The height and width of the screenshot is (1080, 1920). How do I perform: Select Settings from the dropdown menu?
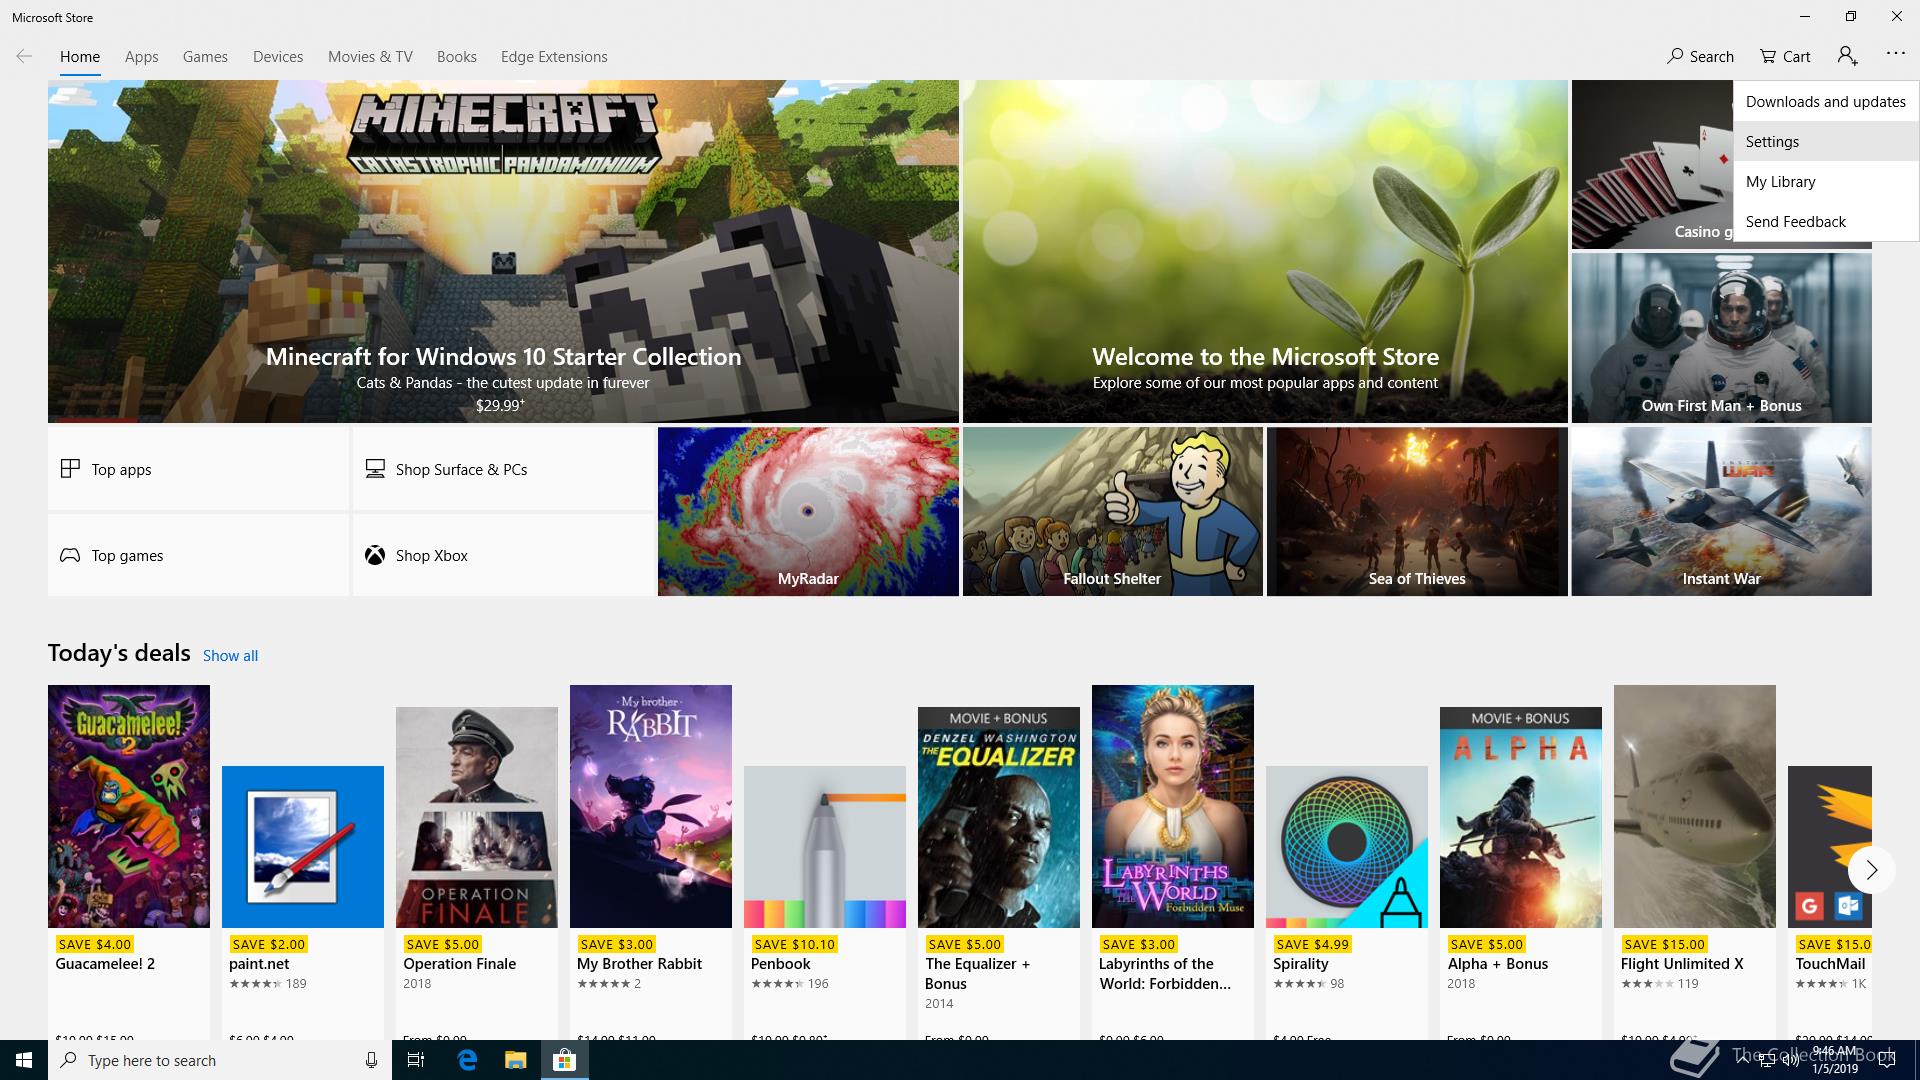[1826, 141]
